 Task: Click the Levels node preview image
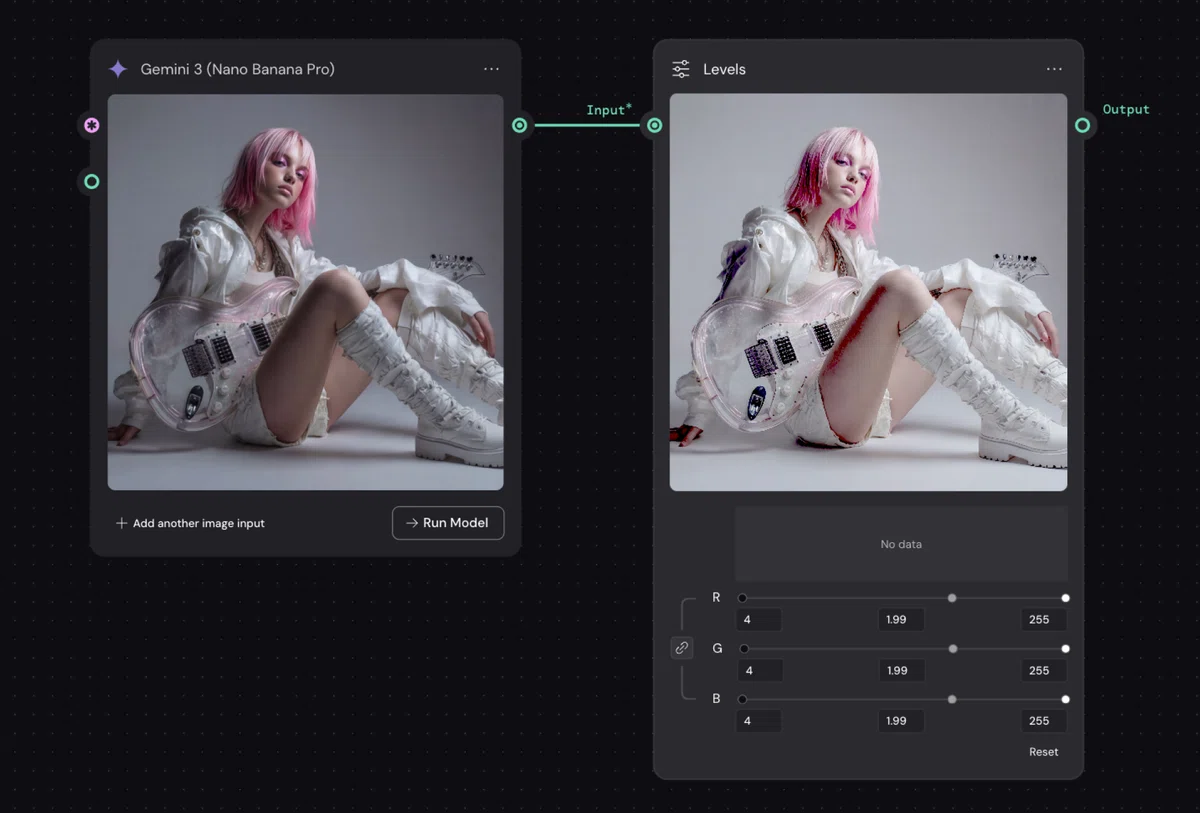click(868, 292)
